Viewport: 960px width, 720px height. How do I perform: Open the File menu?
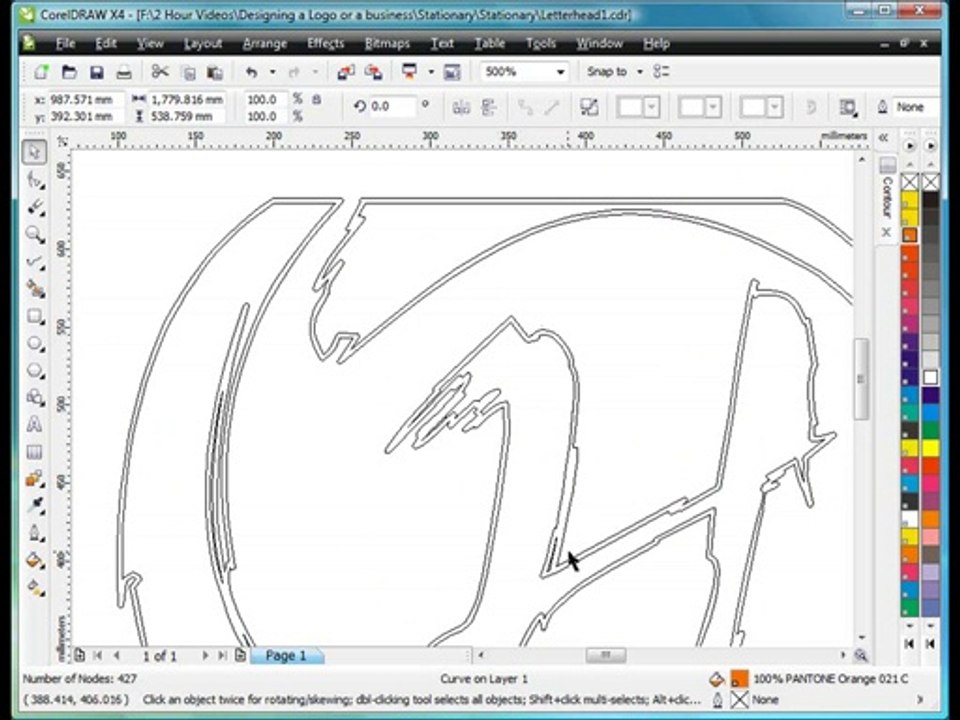(65, 43)
